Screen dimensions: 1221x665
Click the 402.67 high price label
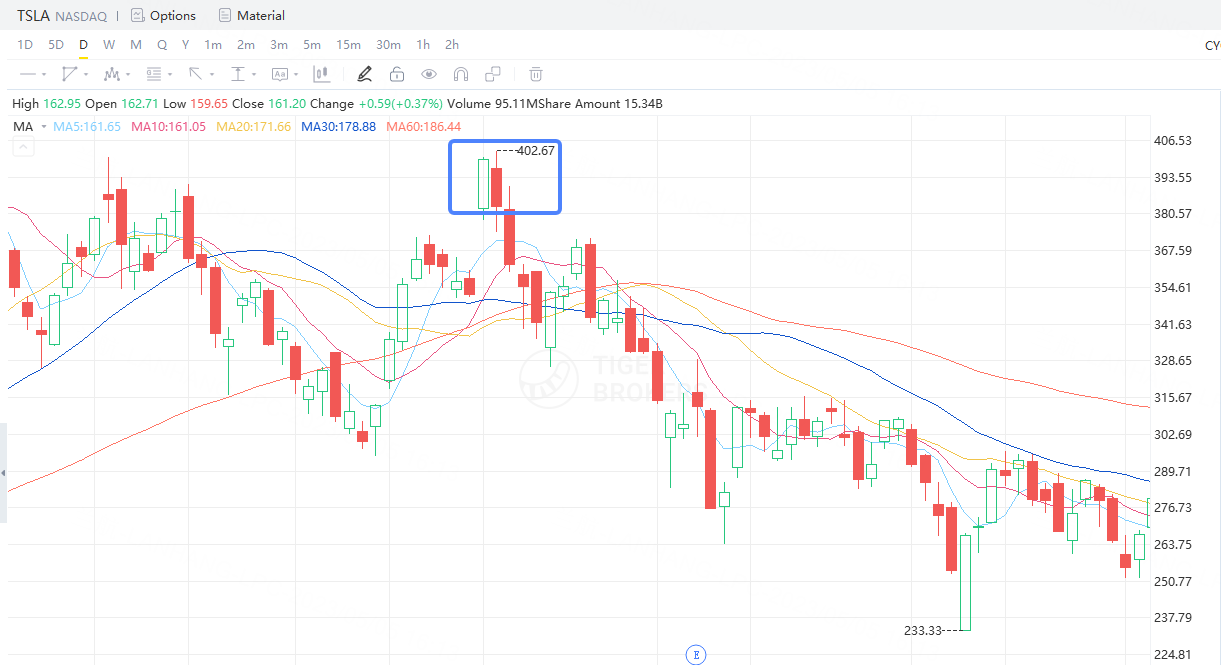click(535, 151)
